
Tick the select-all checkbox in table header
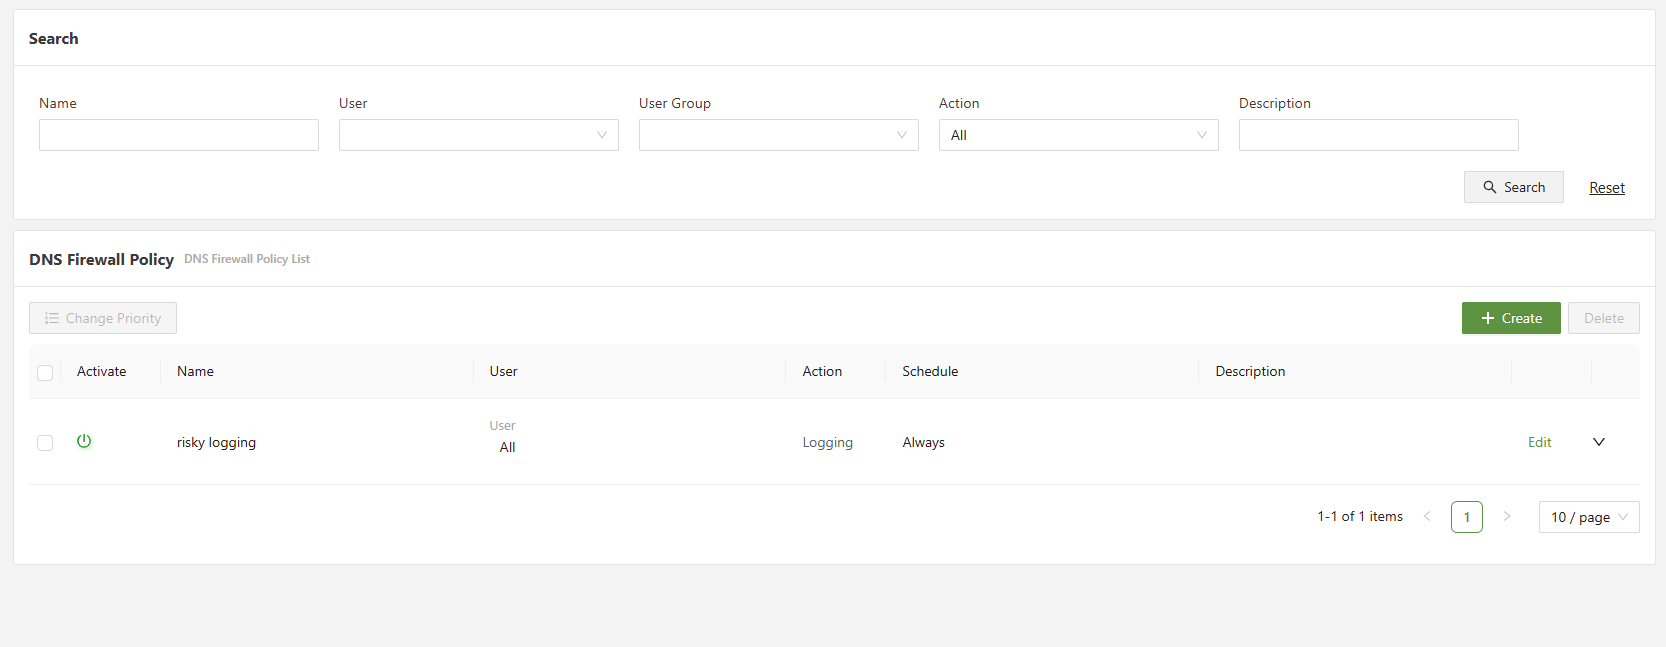(x=45, y=373)
